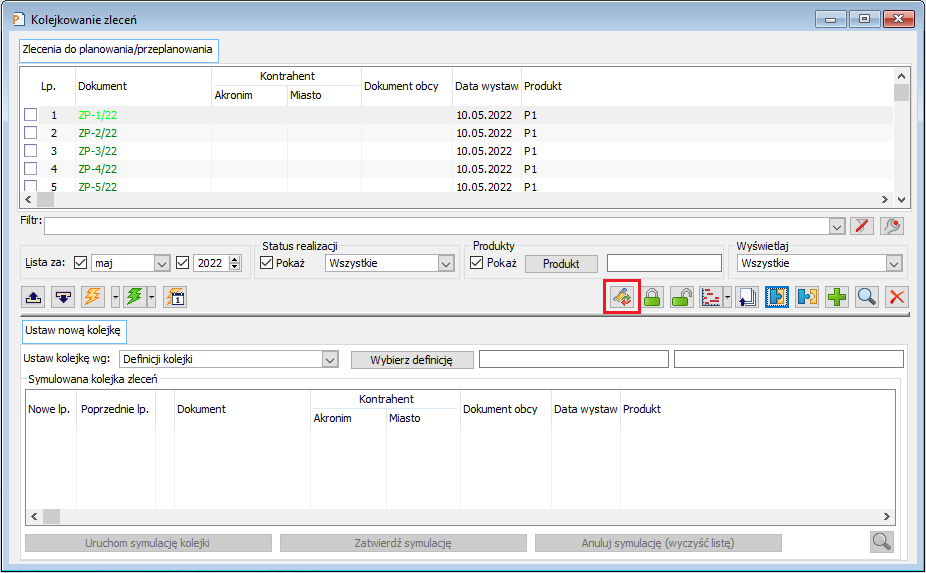The width and height of the screenshot is (926, 573).
Task: Click Uruchom symulację kolejki button
Action: pyautogui.click(x=148, y=543)
